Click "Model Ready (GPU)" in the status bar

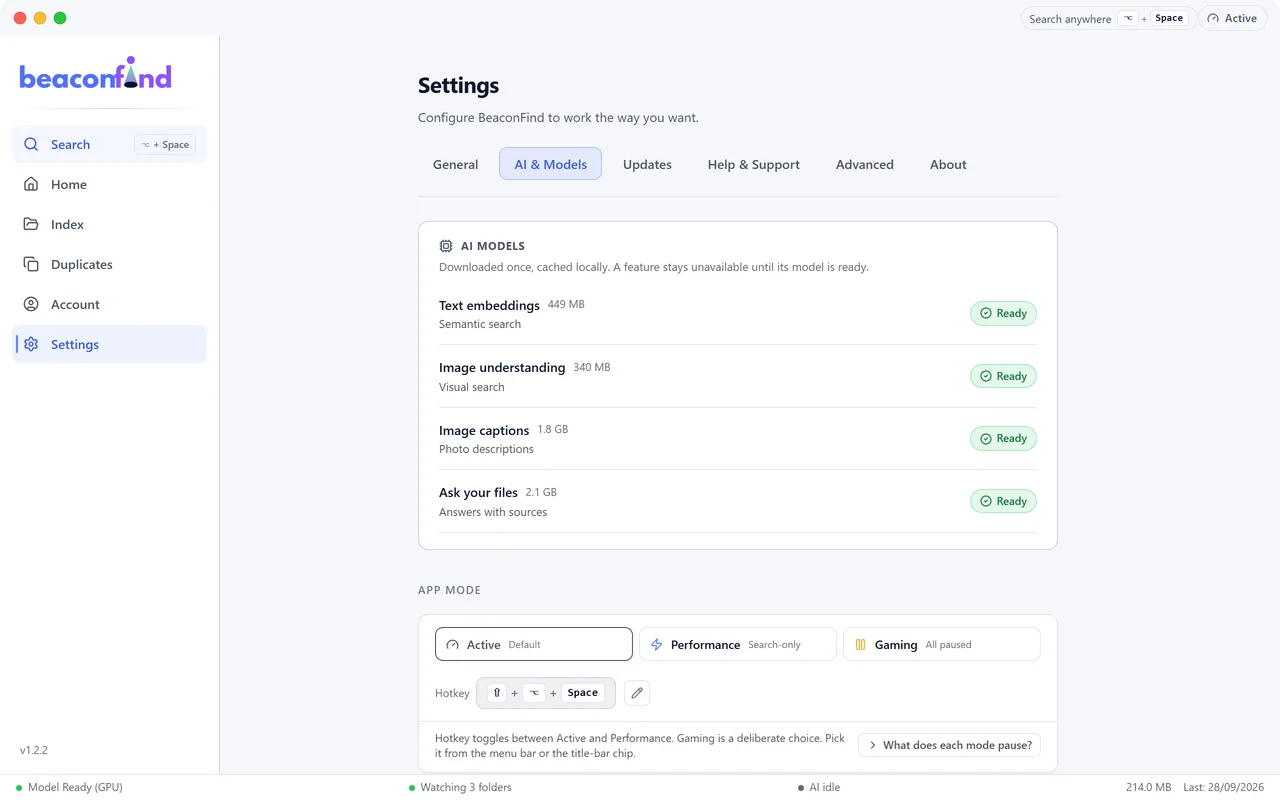(69, 787)
